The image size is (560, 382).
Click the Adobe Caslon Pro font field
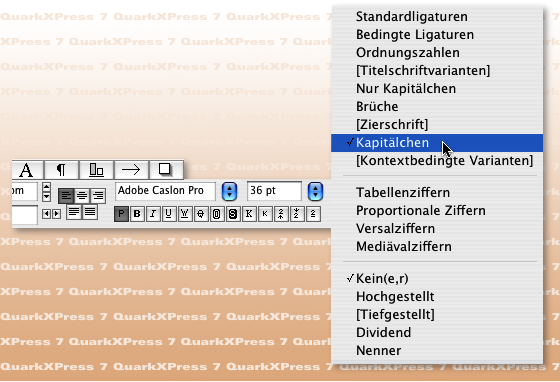tap(165, 191)
